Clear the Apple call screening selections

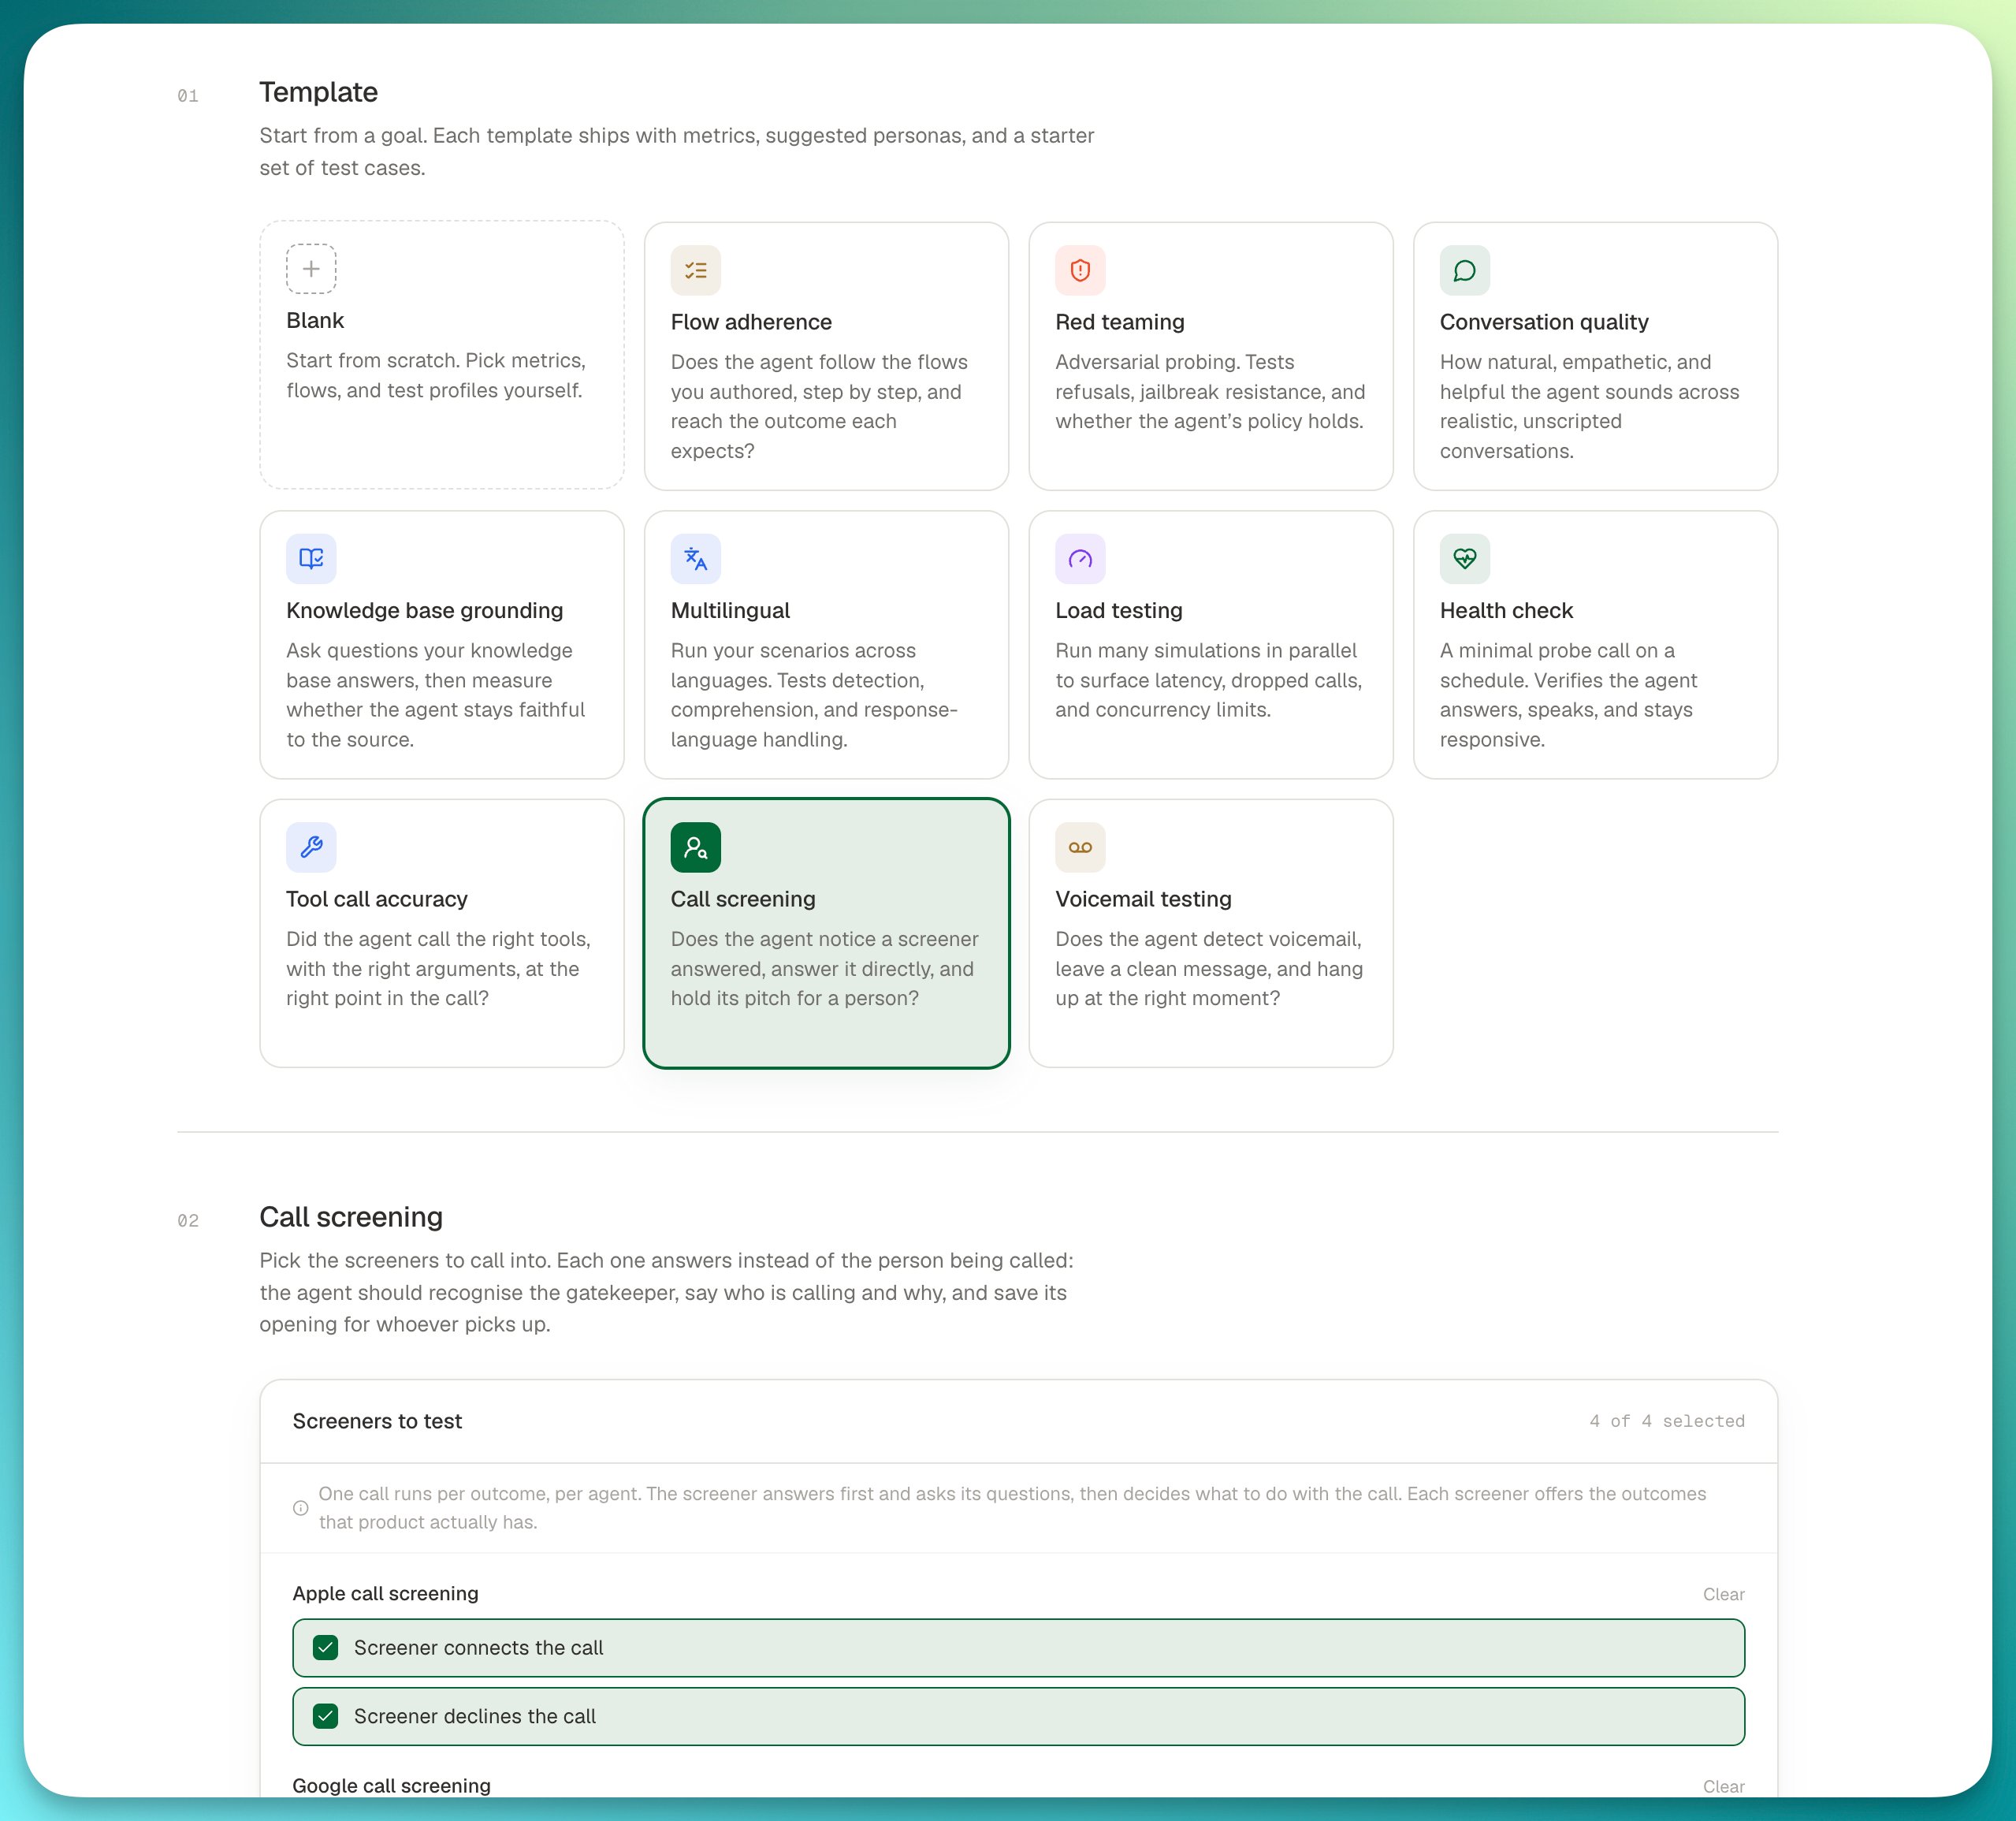[1724, 1594]
